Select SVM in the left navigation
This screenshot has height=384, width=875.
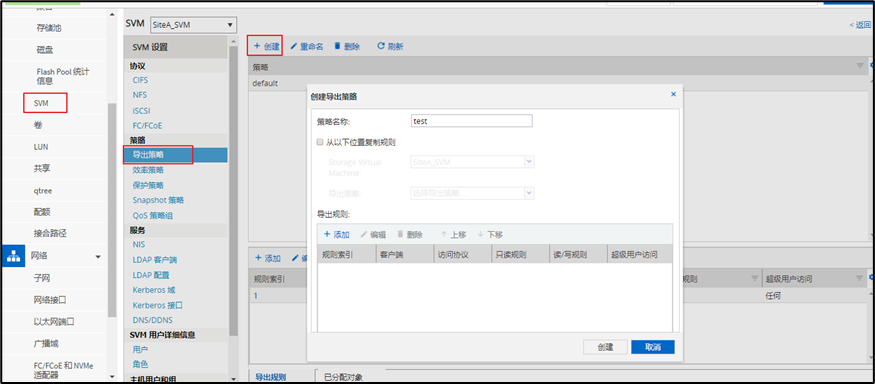coord(41,103)
